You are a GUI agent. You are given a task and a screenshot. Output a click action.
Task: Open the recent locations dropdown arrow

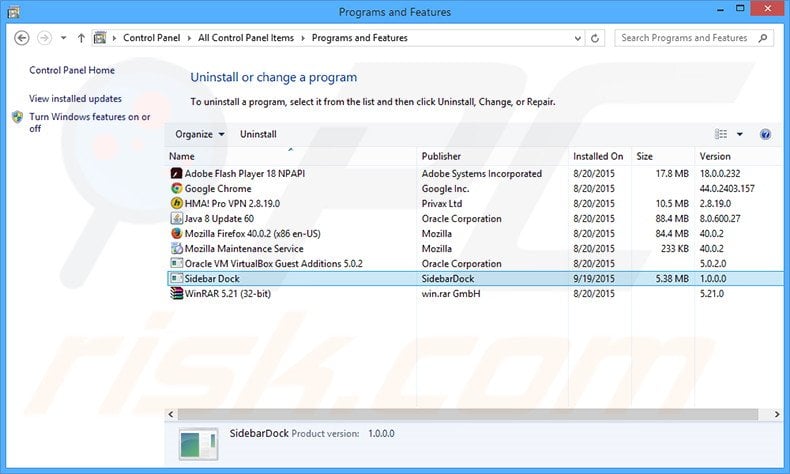pos(63,38)
